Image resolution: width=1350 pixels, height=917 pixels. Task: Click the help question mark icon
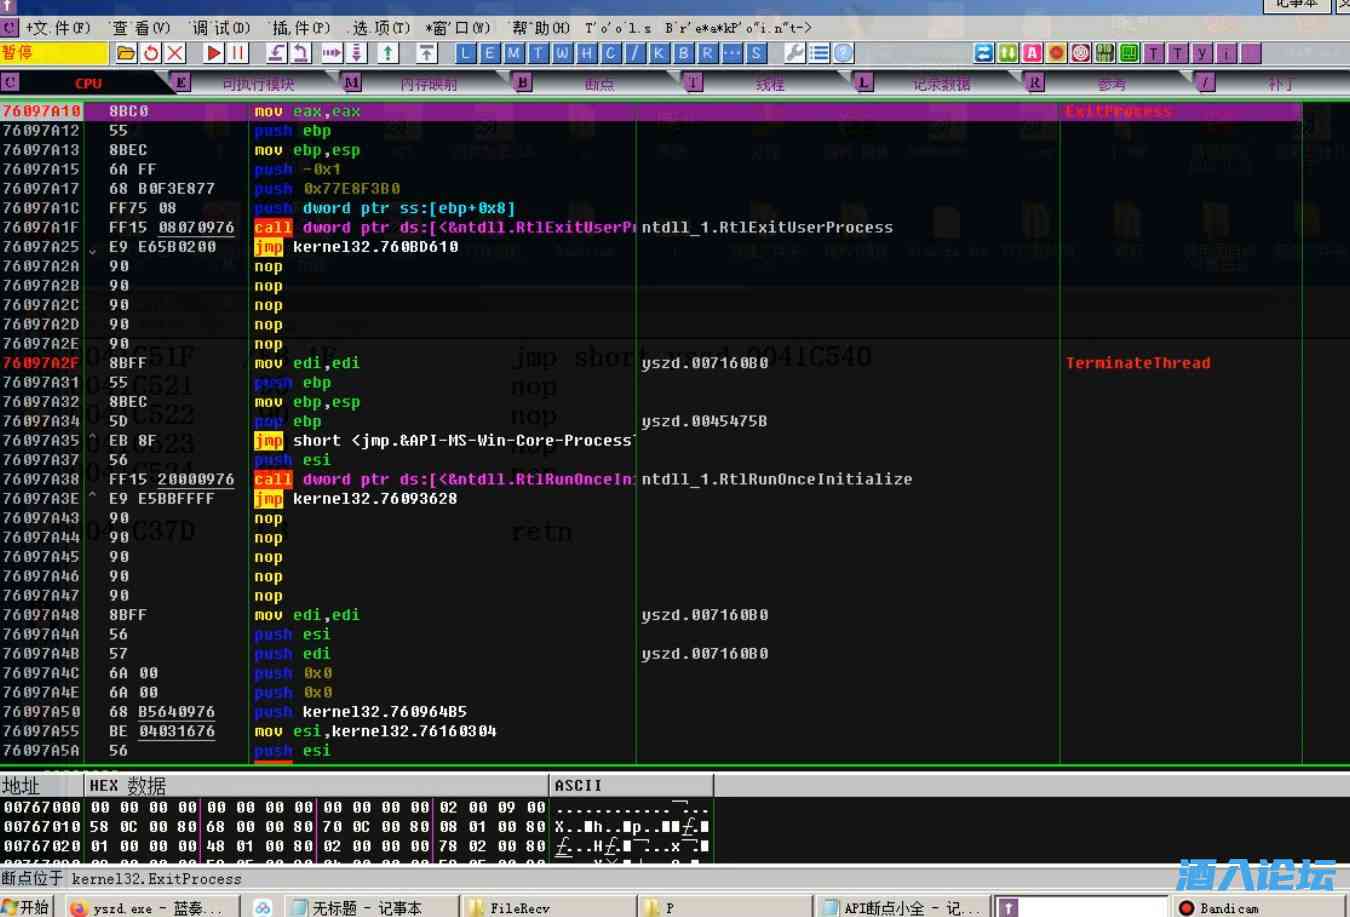(x=843, y=53)
